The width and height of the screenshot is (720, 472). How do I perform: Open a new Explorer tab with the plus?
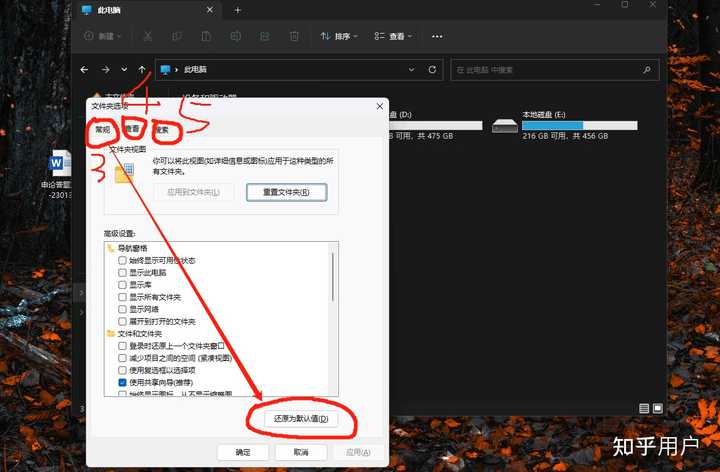coord(237,10)
